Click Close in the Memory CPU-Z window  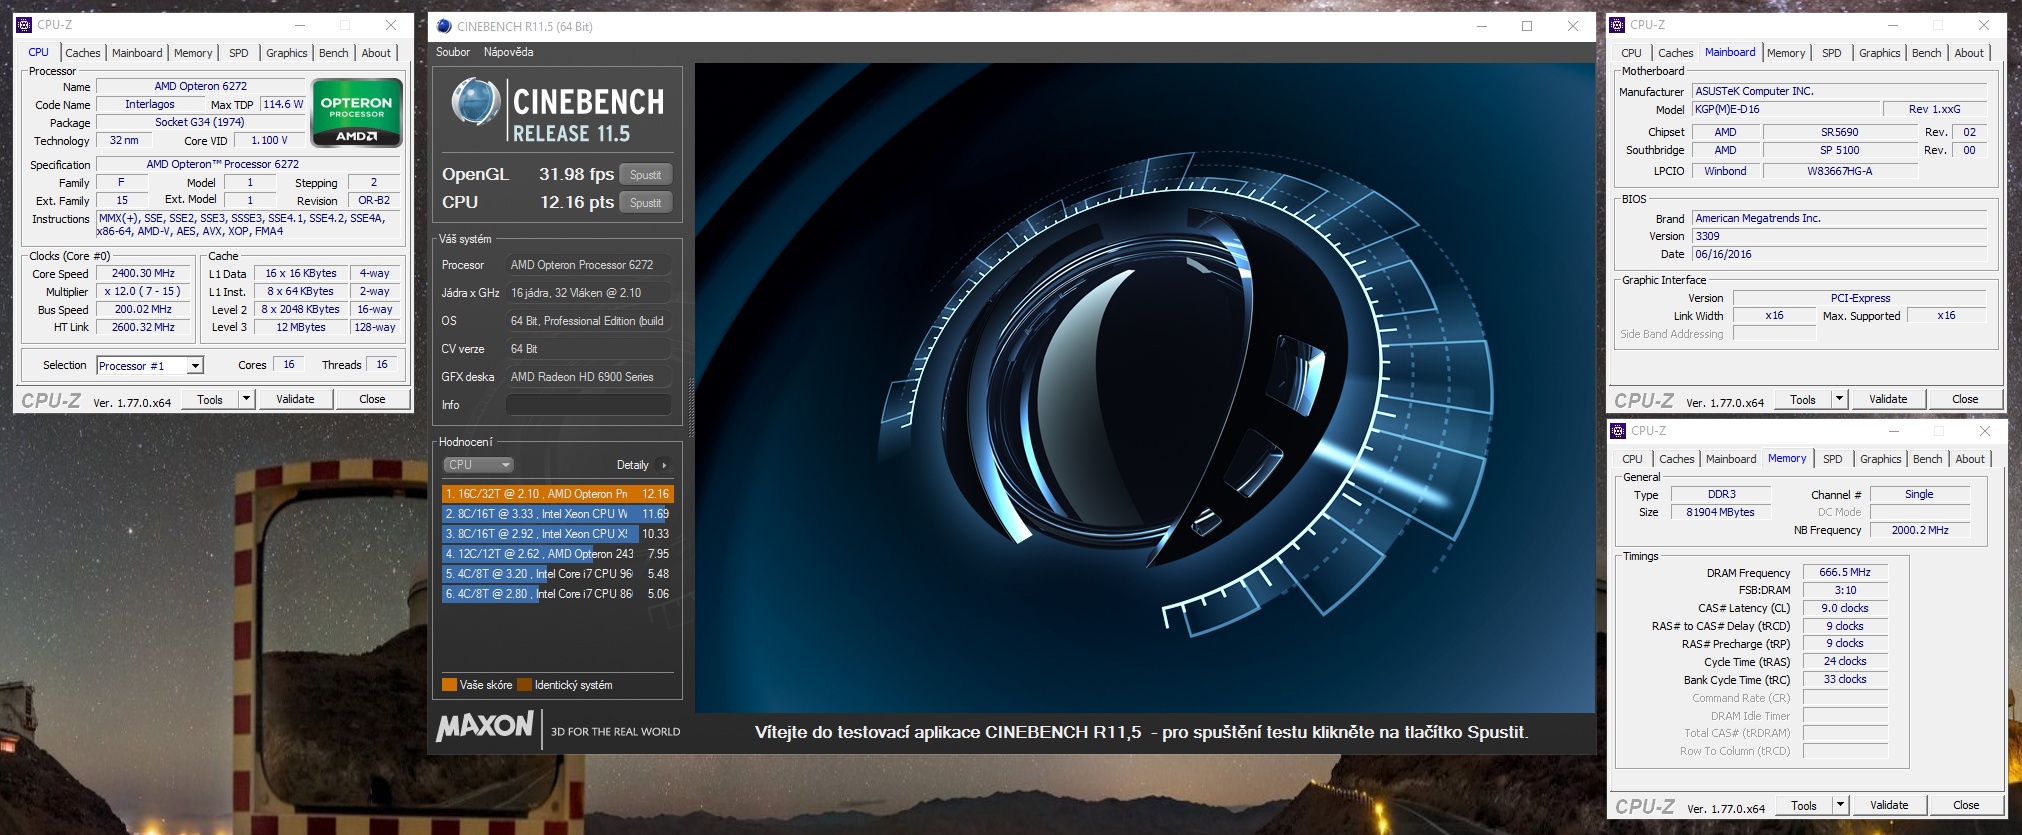[1966, 805]
